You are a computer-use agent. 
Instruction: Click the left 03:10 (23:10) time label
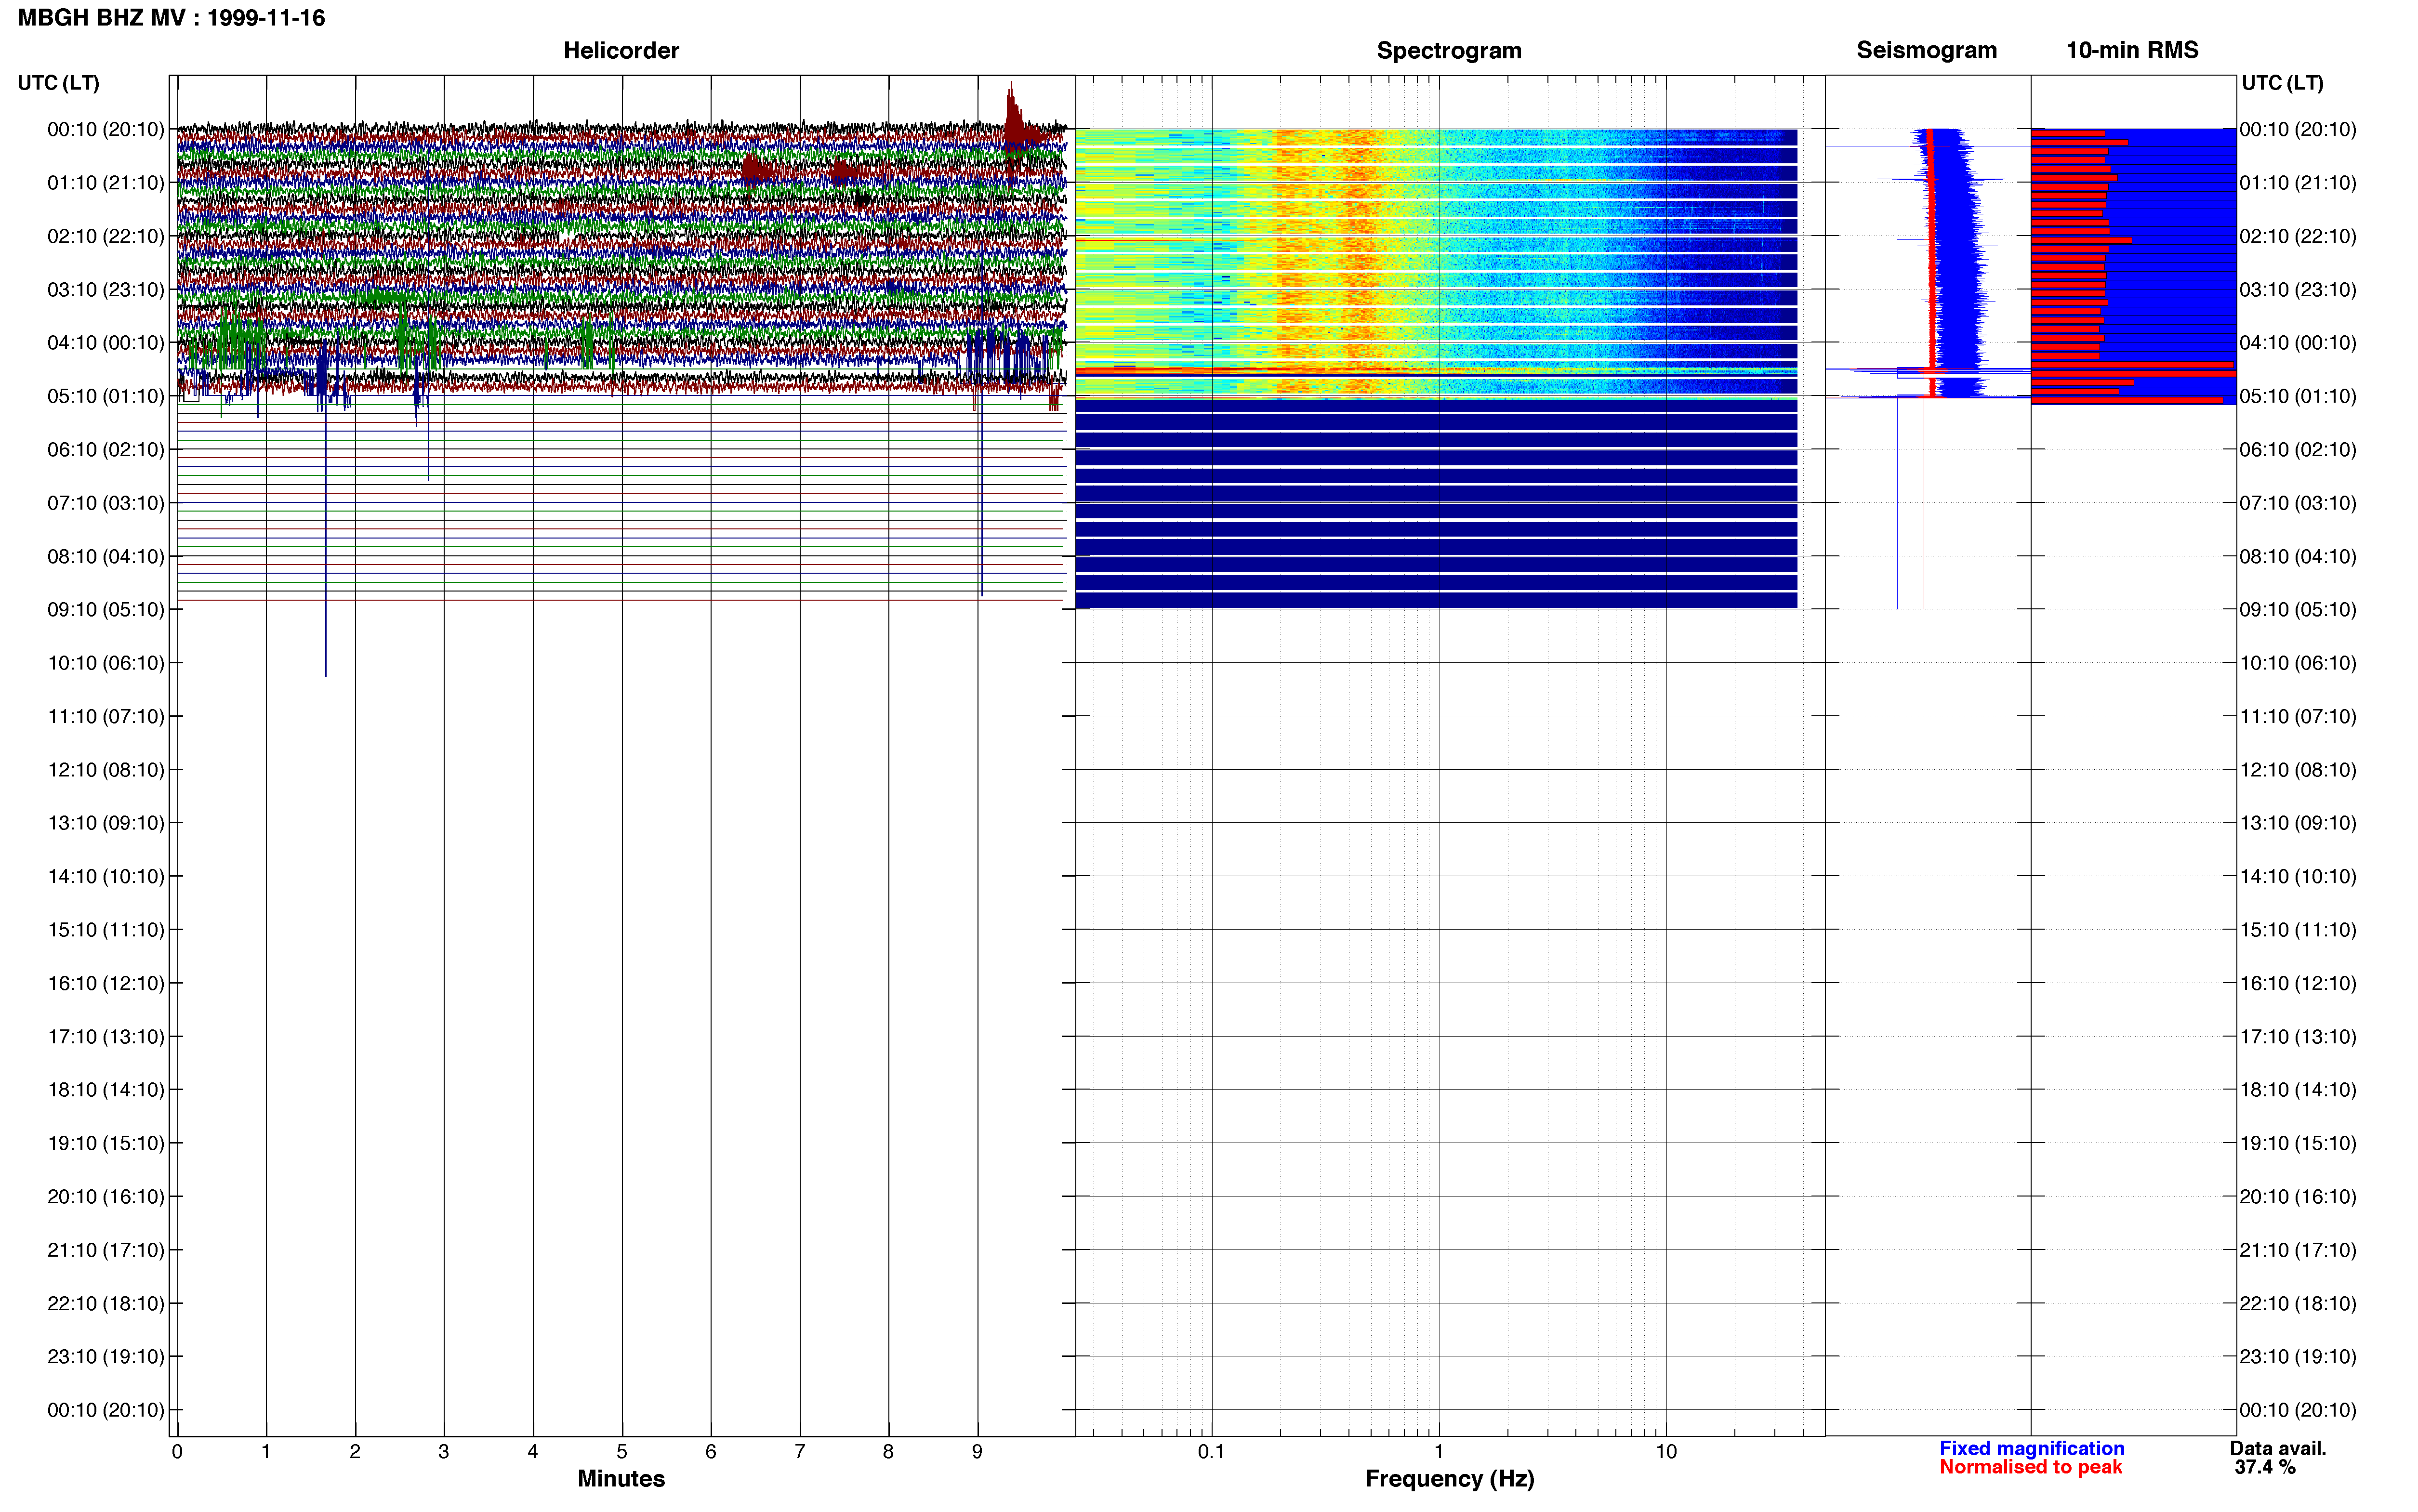(x=106, y=290)
